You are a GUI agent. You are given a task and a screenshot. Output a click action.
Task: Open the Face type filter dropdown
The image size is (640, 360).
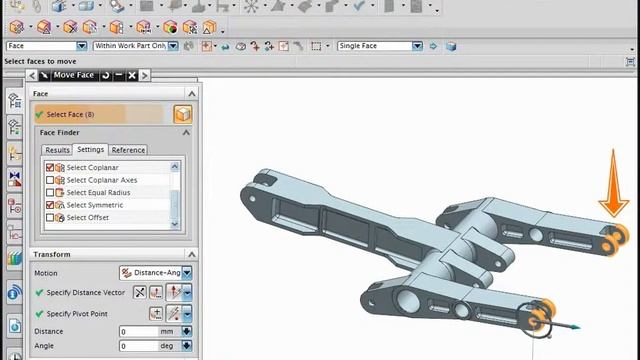81,46
